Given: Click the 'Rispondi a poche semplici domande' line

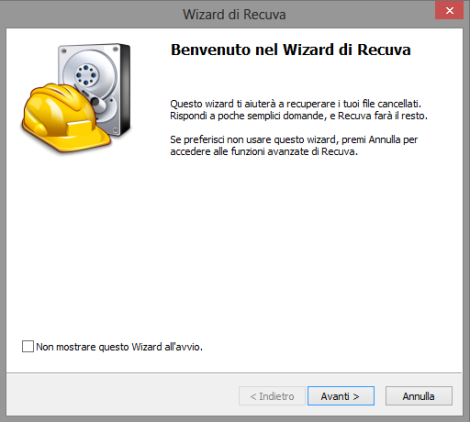Looking at the screenshot, I should (x=299, y=116).
